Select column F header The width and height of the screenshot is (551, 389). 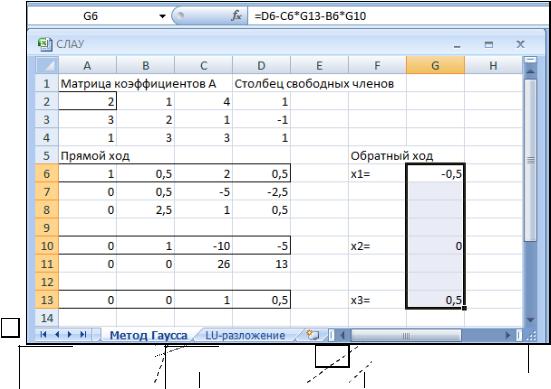click(377, 65)
